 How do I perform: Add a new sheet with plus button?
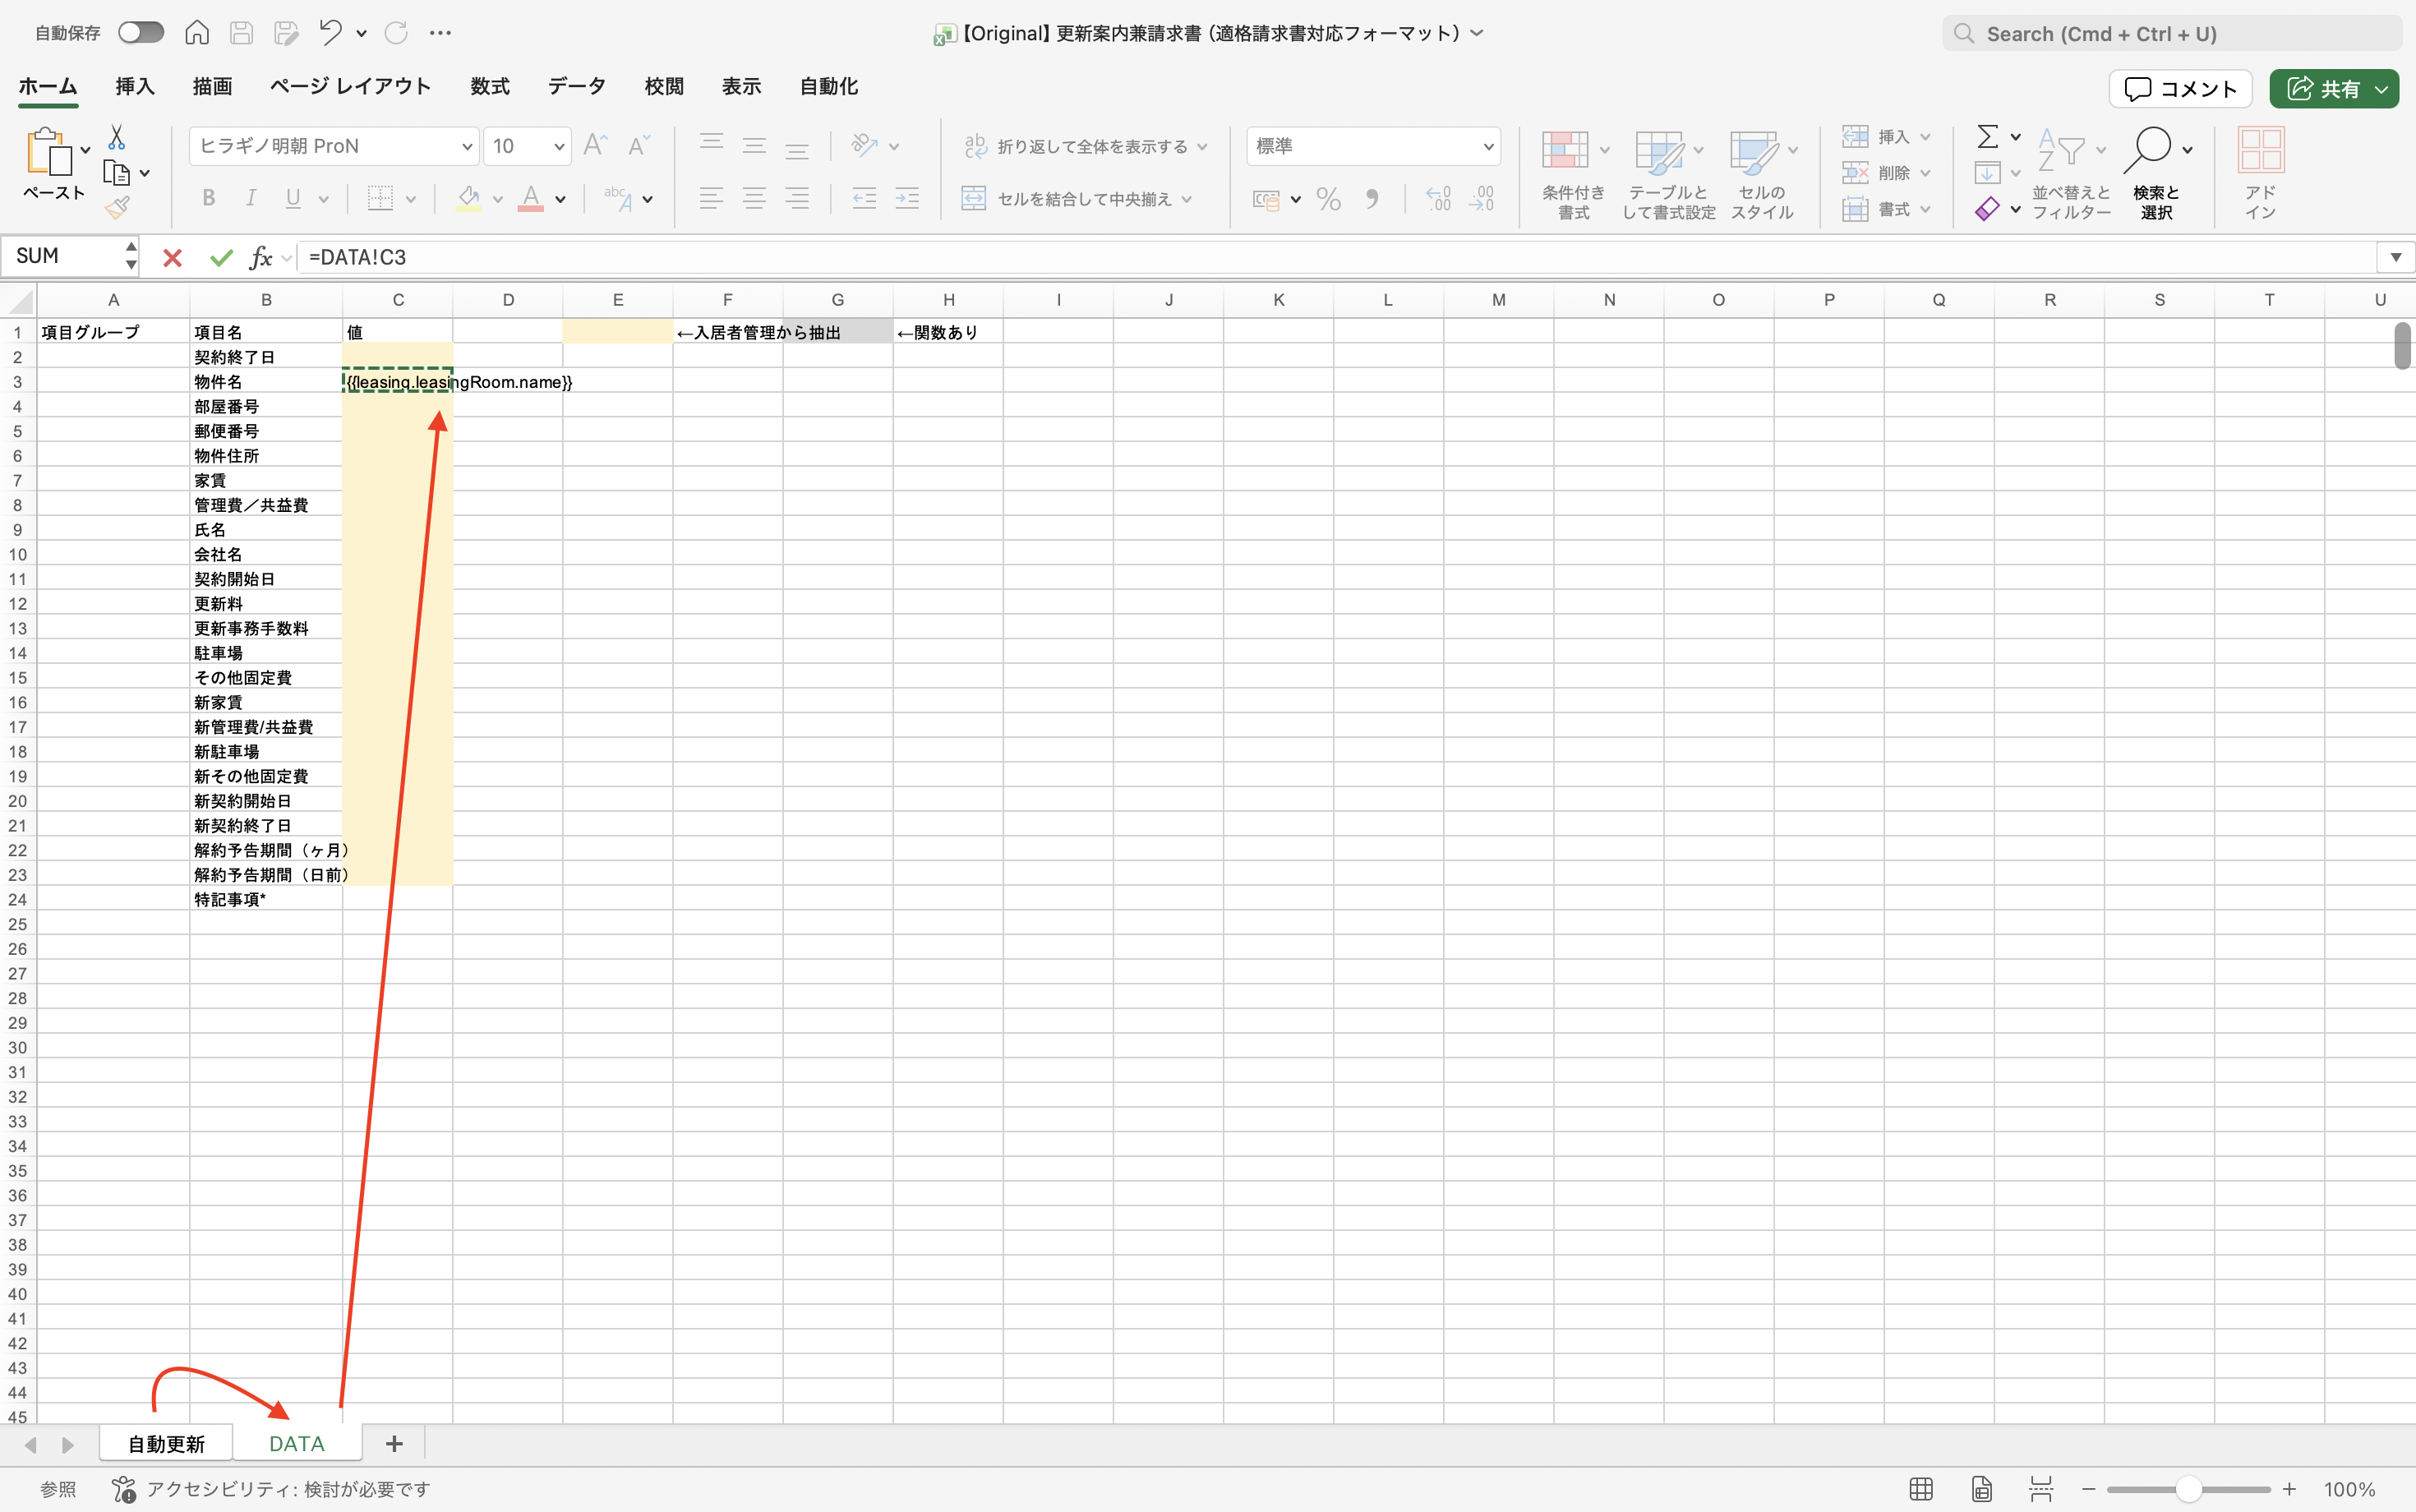394,1444
